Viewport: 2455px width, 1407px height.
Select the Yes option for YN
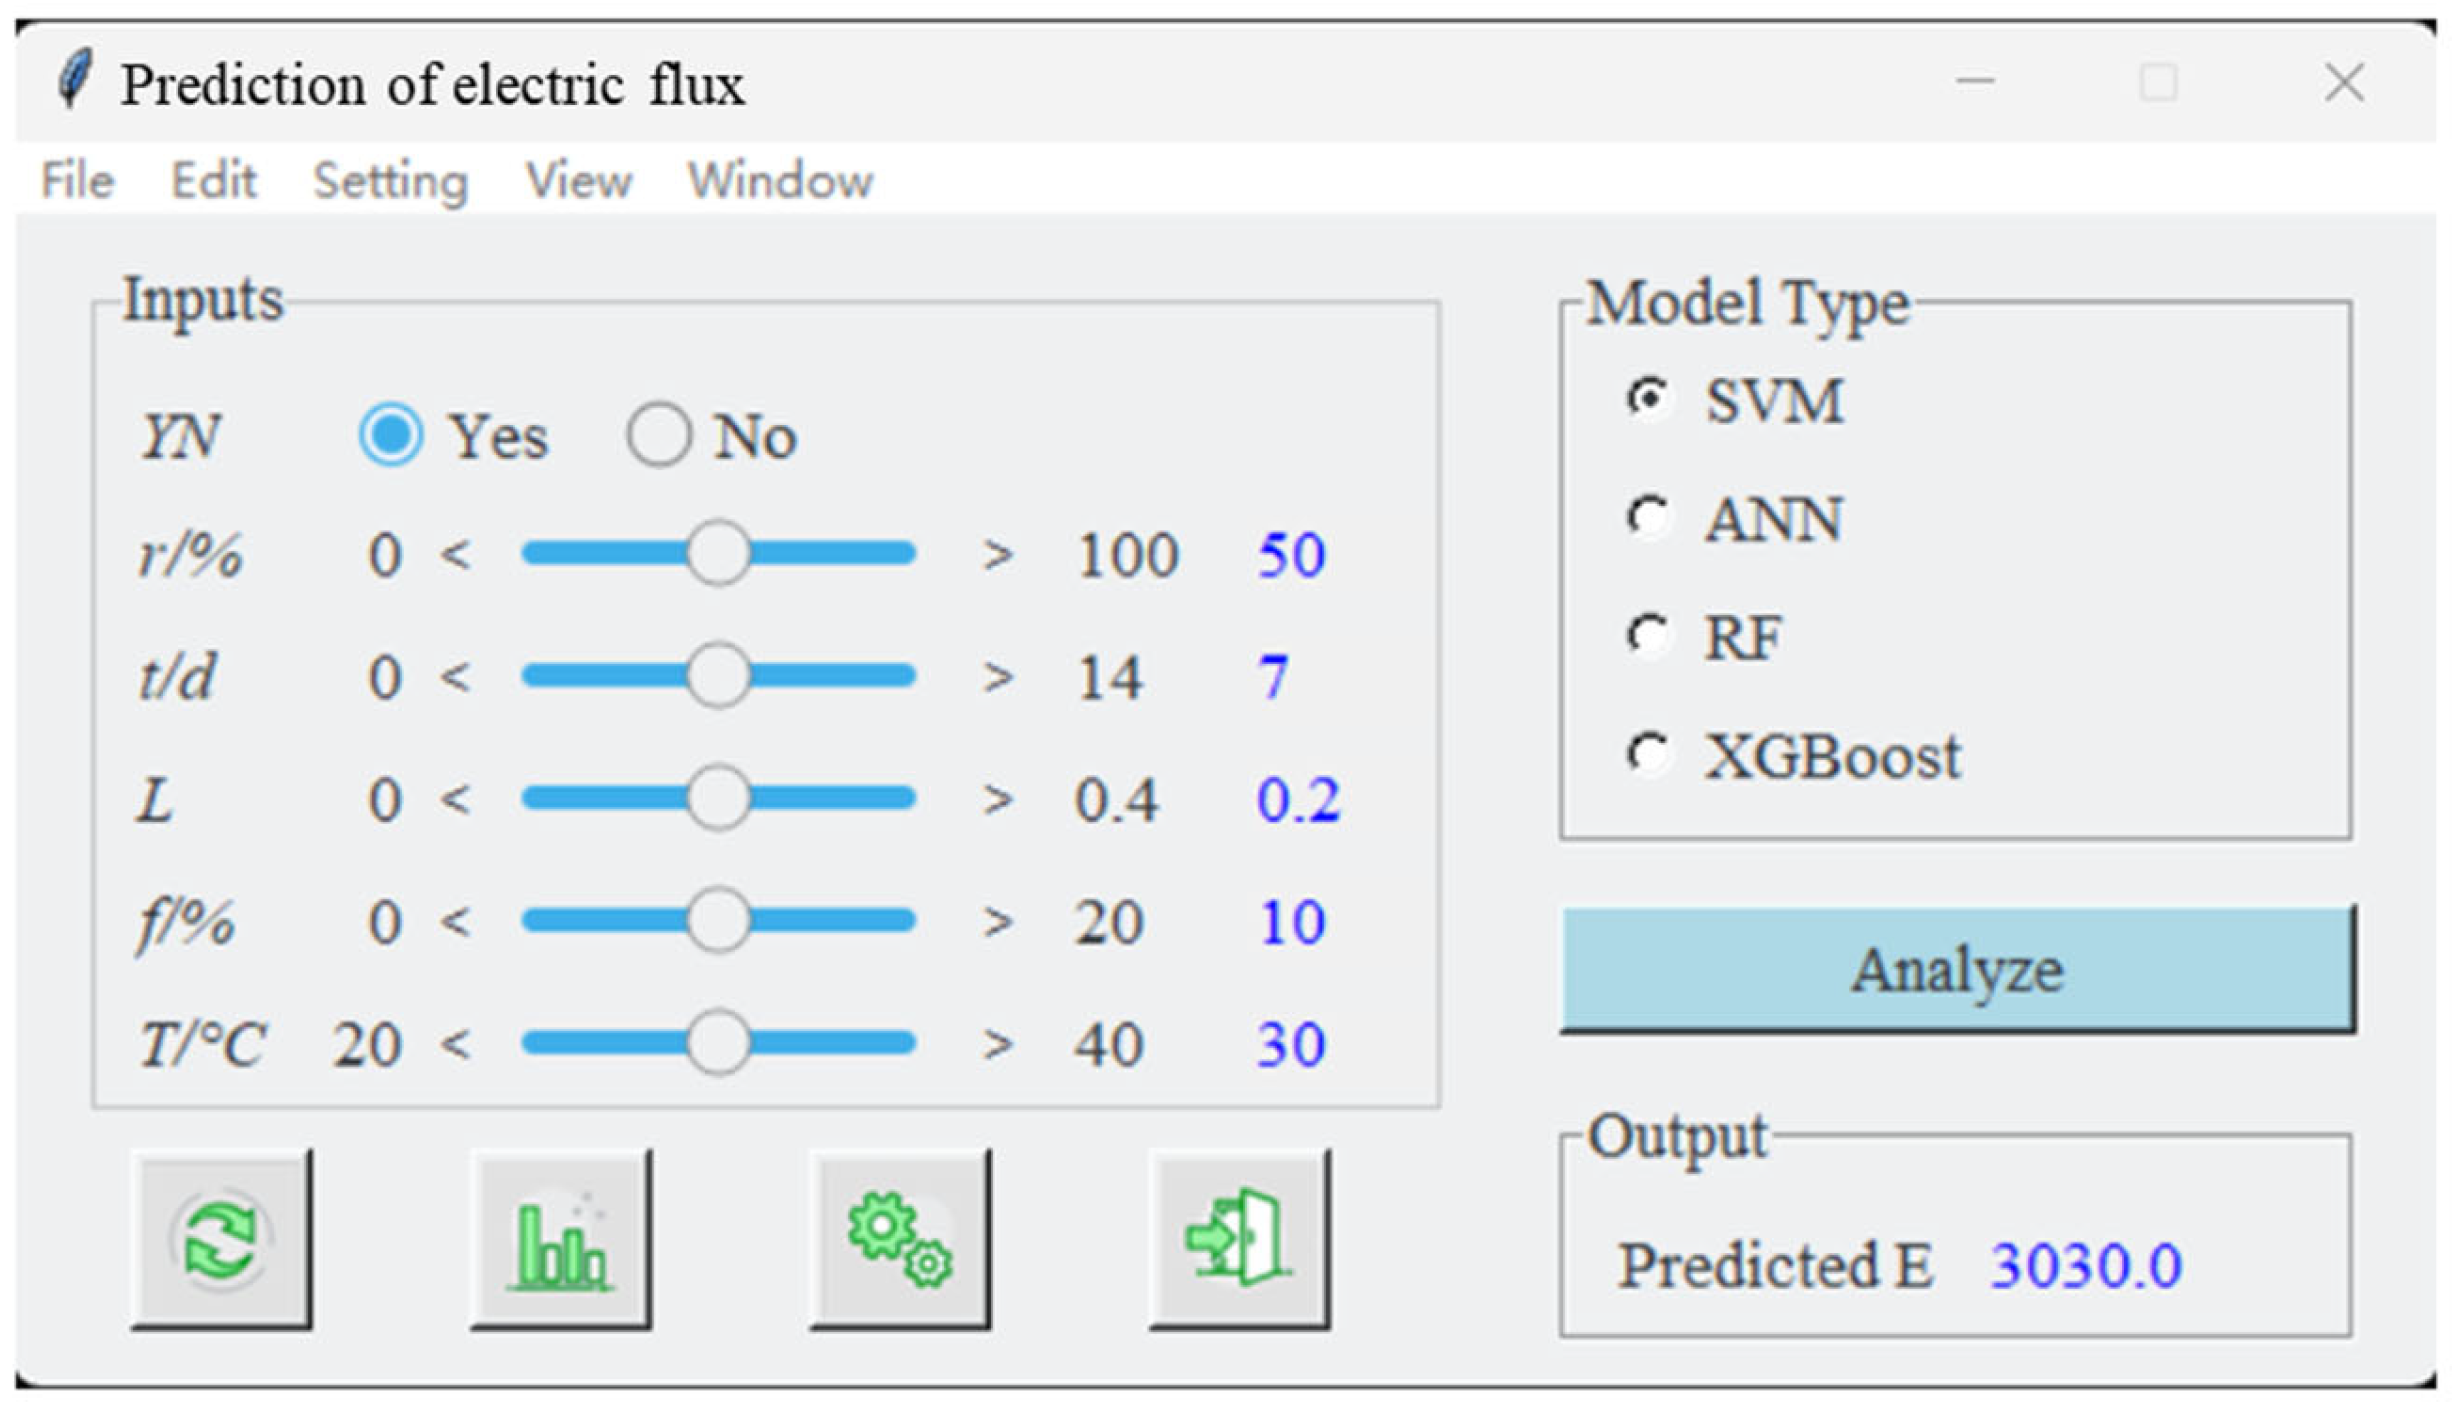pyautogui.click(x=391, y=435)
